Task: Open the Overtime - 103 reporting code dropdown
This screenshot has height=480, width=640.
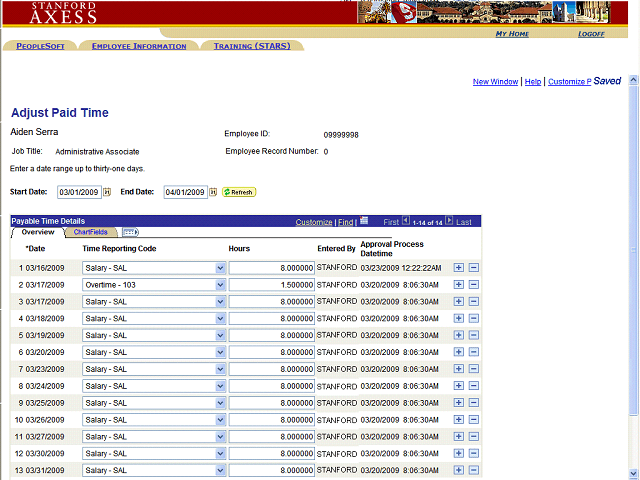Action: point(220,285)
